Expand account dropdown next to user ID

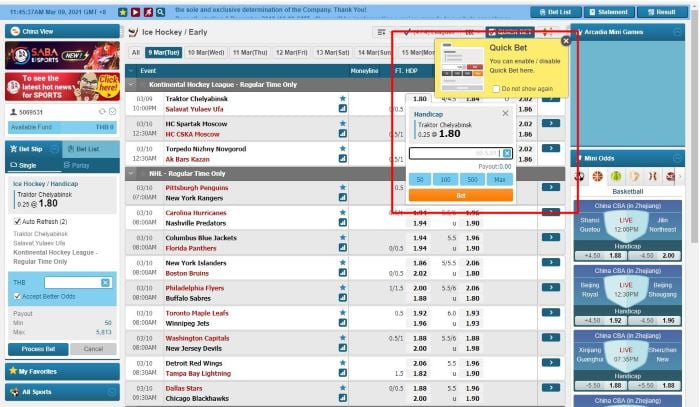tap(112, 112)
